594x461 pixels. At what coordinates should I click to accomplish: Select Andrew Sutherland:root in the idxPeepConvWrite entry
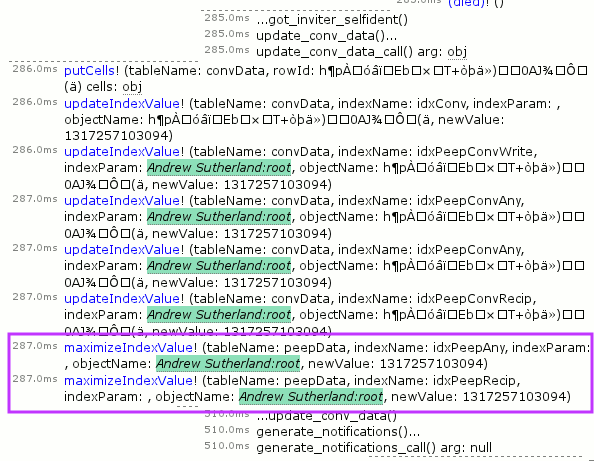click(219, 168)
